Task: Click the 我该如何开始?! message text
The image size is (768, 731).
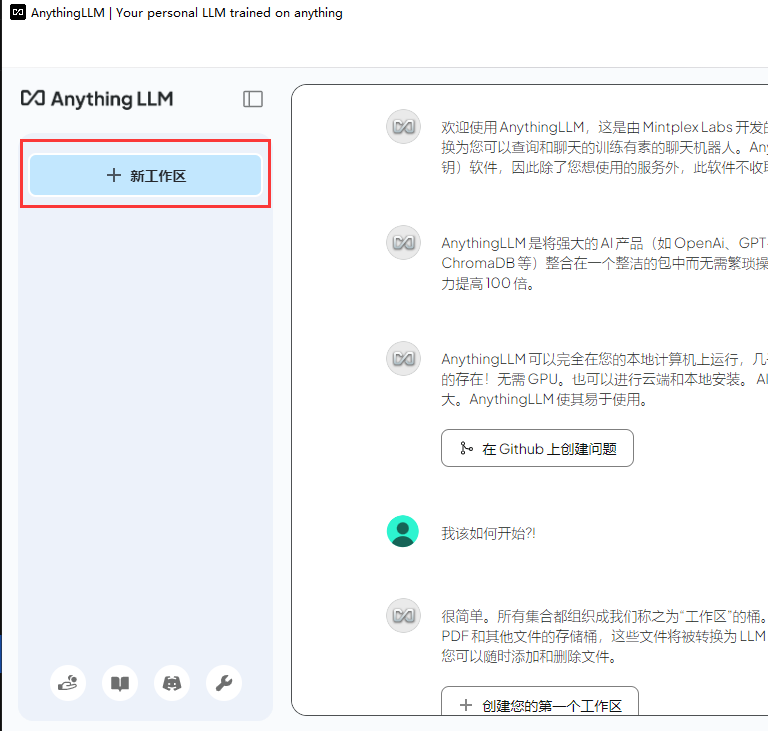Action: 488,533
